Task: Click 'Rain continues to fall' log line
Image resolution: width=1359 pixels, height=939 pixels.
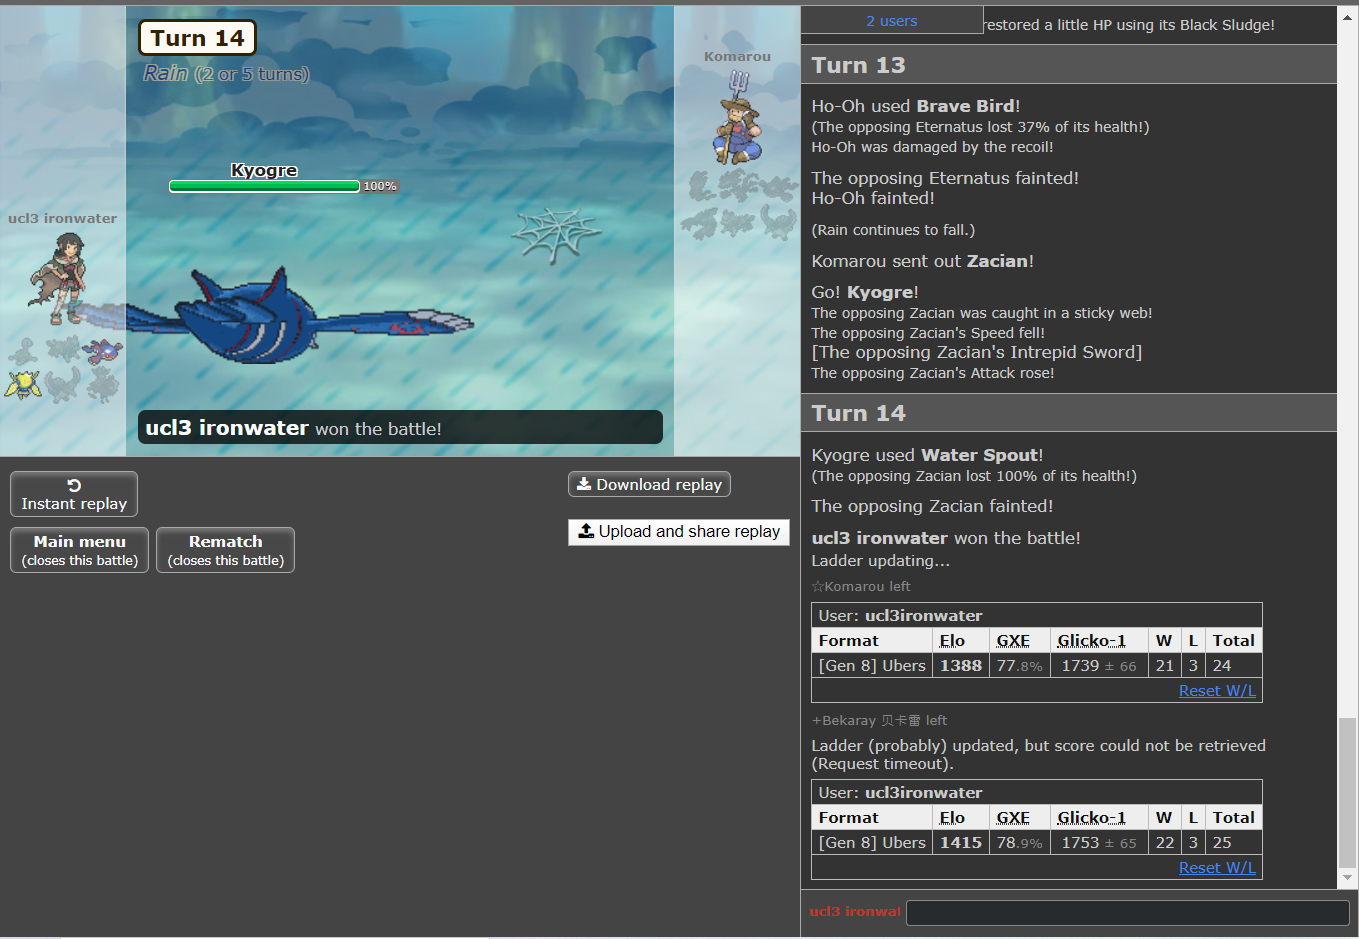Action: pos(893,230)
